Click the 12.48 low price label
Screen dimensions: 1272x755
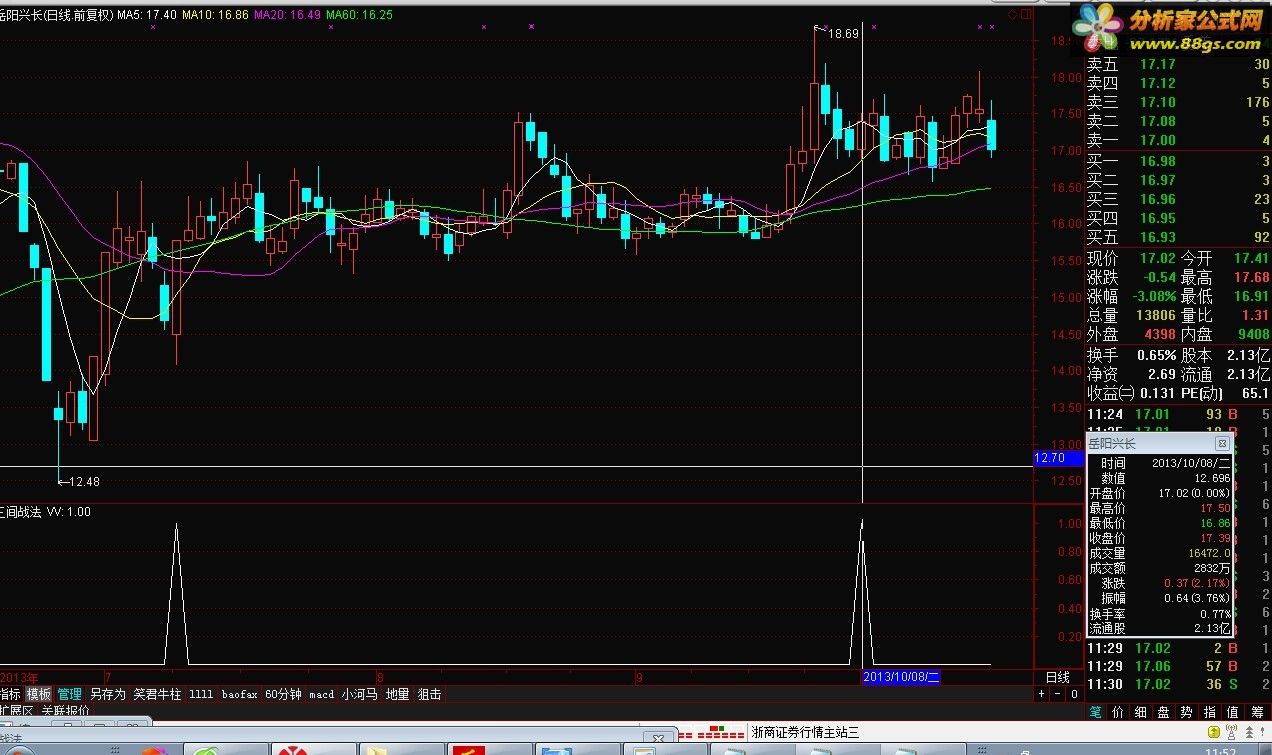[85, 482]
